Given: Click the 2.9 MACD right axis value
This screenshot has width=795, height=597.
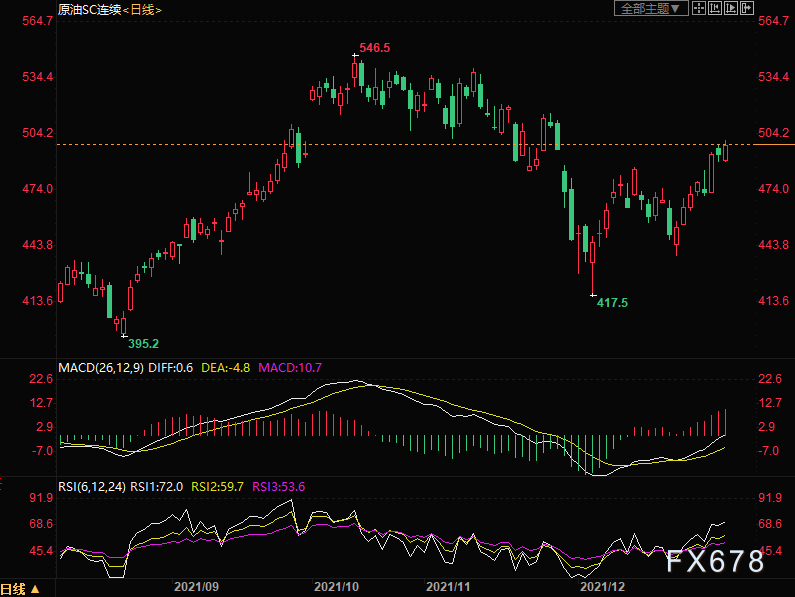Looking at the screenshot, I should tap(766, 427).
